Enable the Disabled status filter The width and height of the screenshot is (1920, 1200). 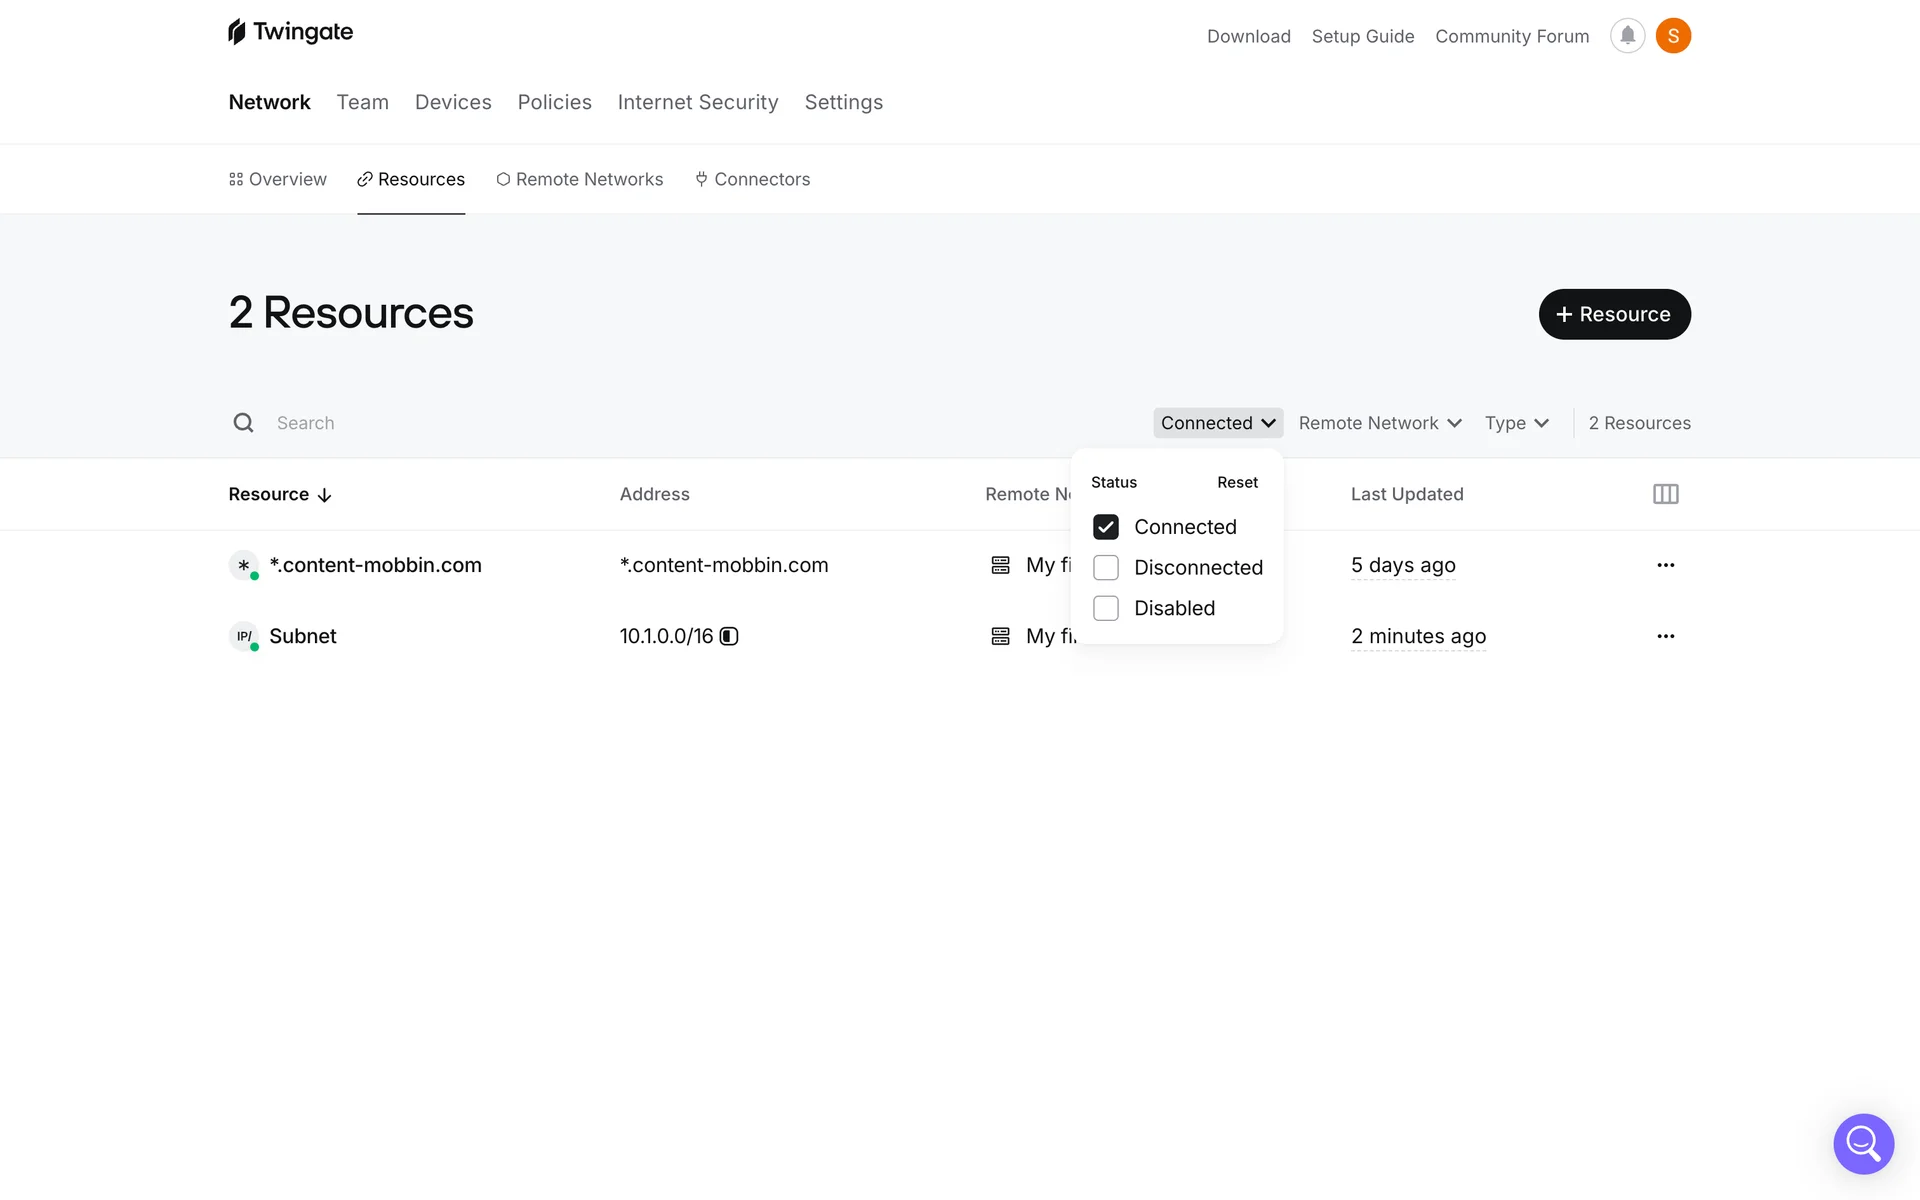coord(1106,608)
